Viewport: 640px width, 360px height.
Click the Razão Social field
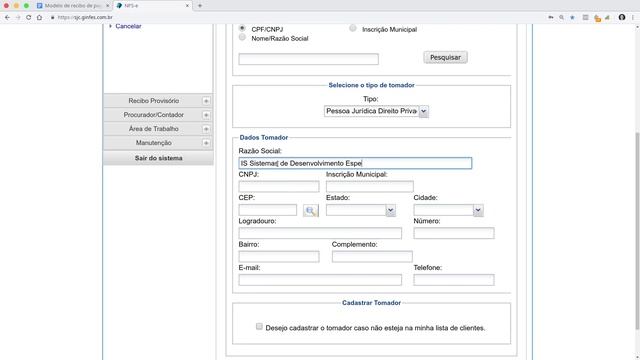[355, 163]
